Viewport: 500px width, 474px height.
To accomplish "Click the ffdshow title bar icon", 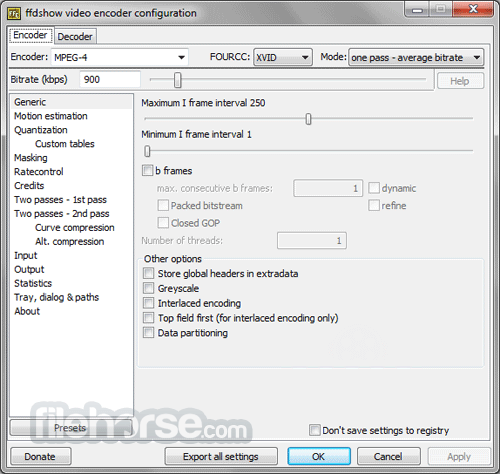I will [x=14, y=13].
